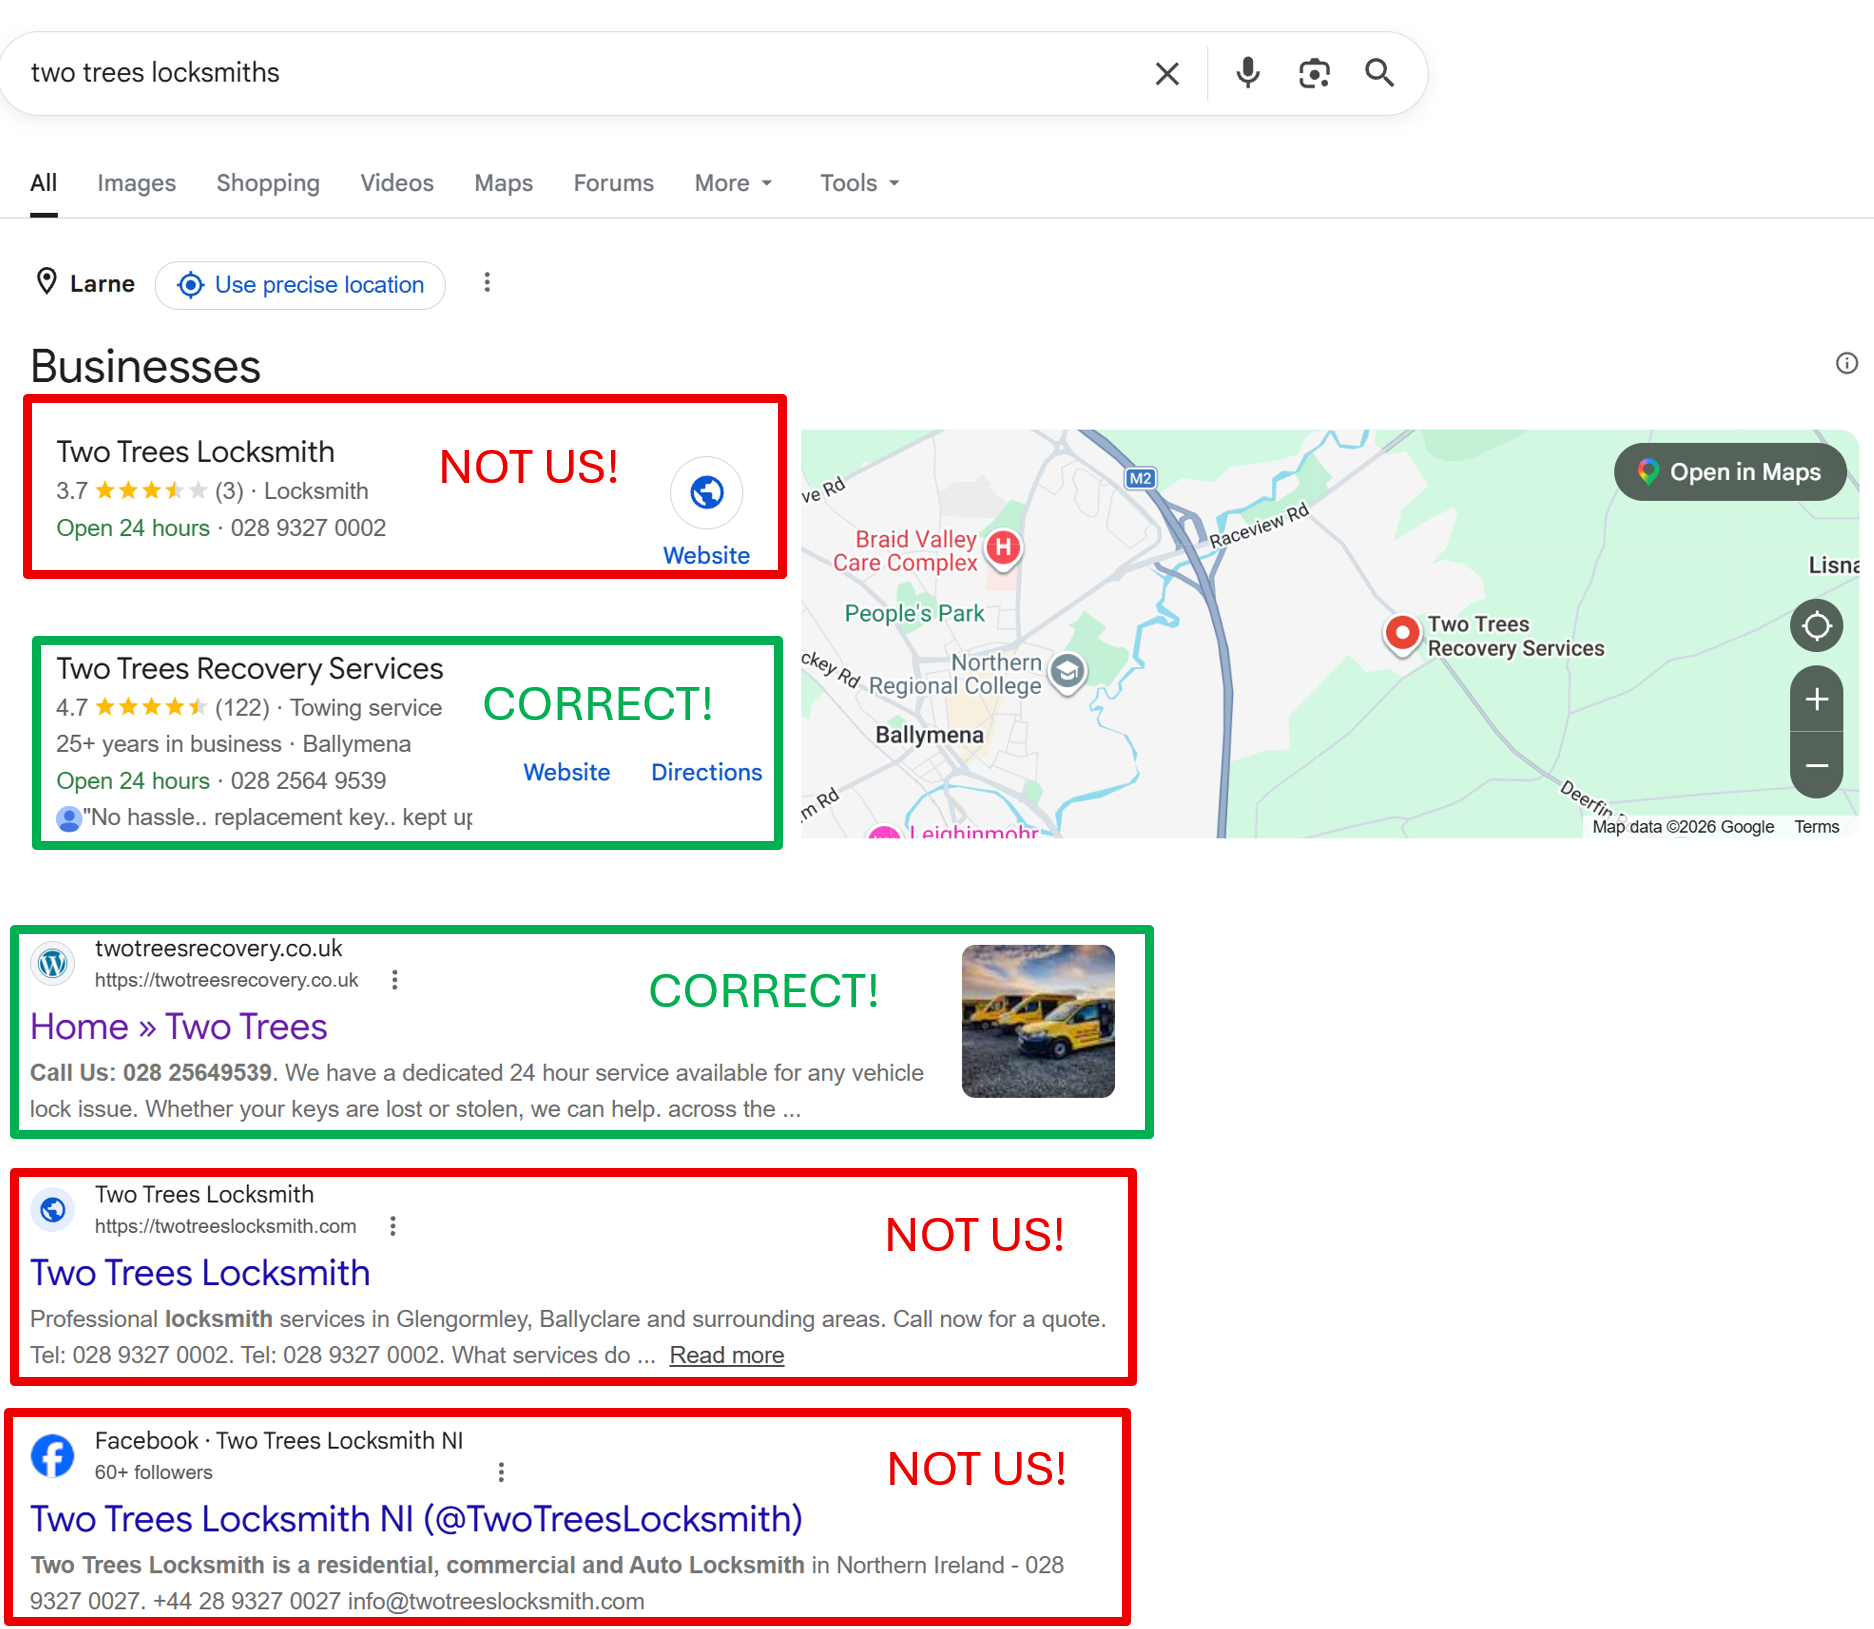Click the Raceview Rd label on the map
This screenshot has height=1629, width=1874.
[1259, 526]
